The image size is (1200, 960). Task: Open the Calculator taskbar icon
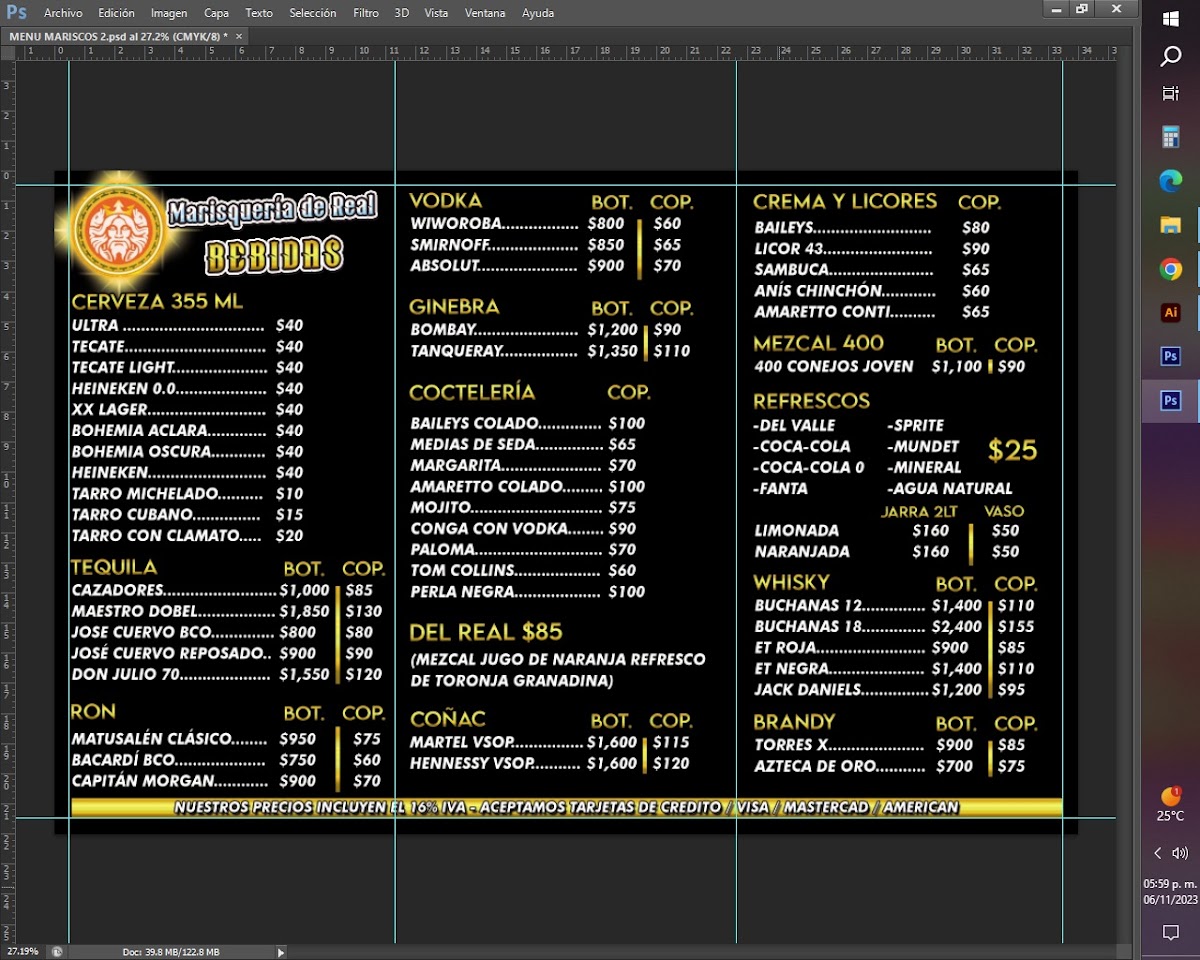coord(1171,137)
